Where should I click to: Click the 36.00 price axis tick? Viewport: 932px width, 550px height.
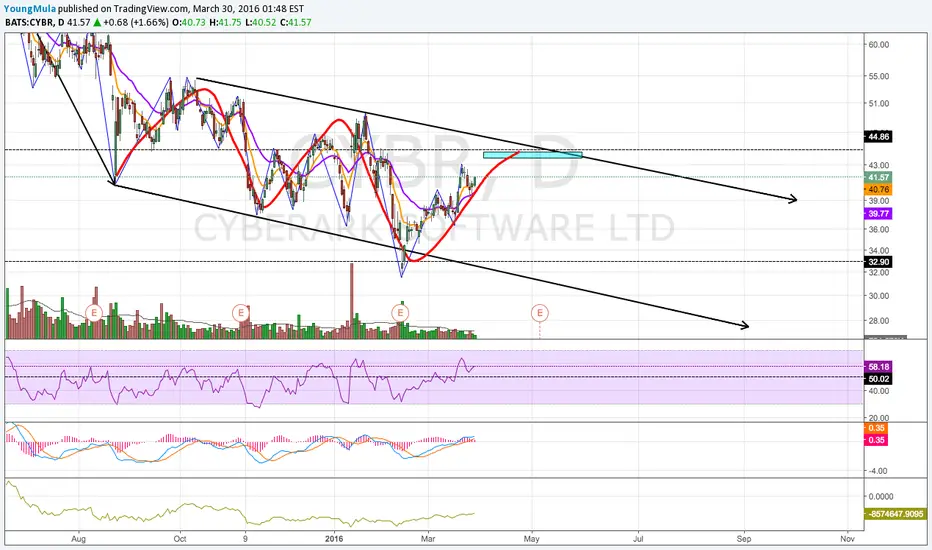click(x=879, y=230)
